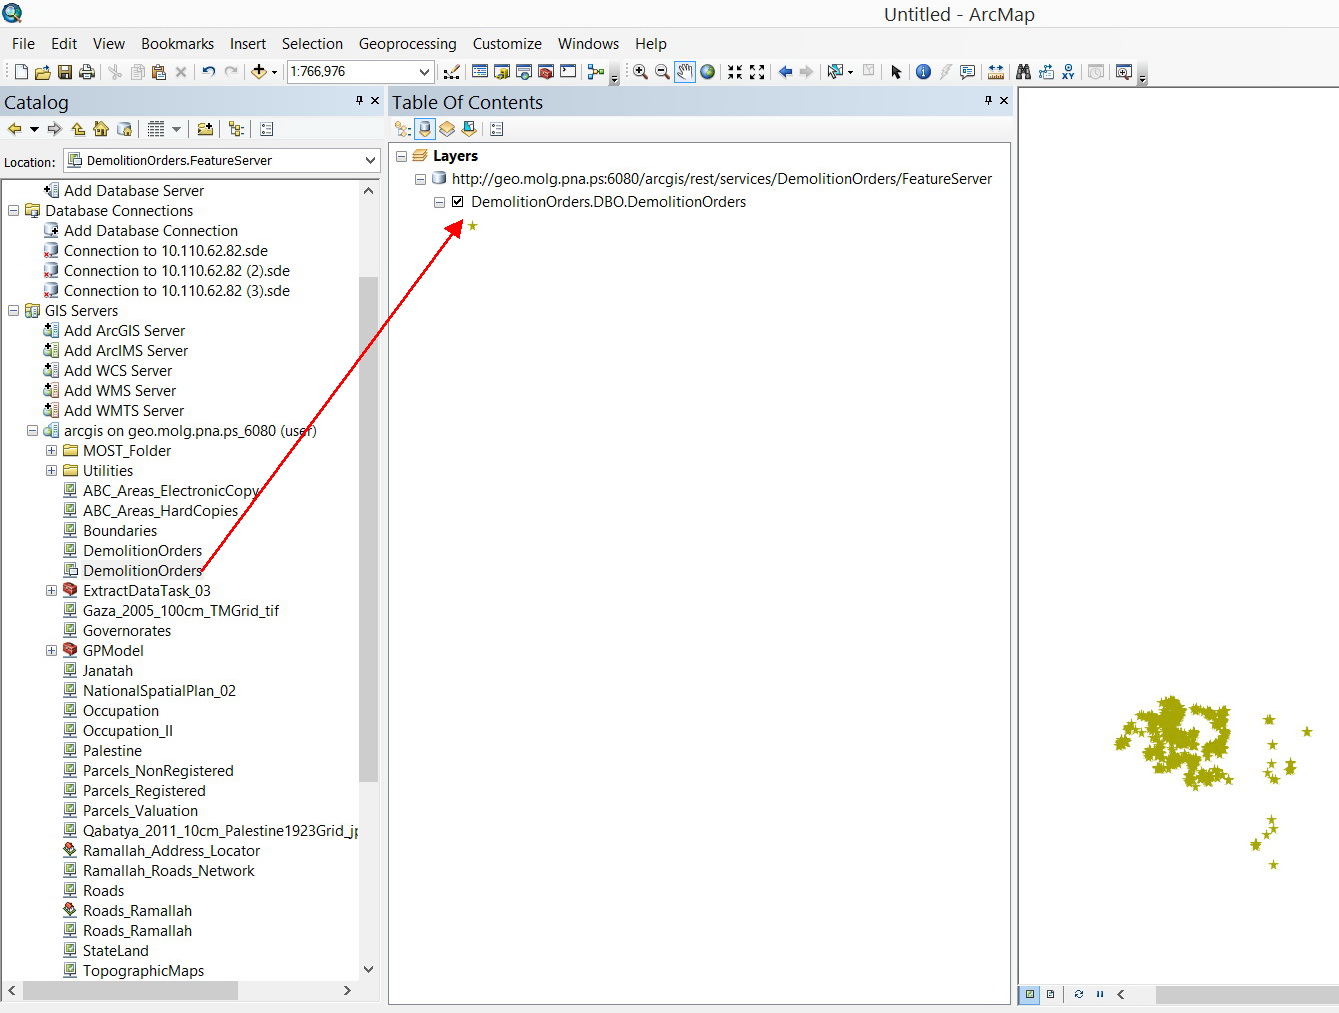Screen dimensions: 1339x1013
Task: Go to Catalog Home folder
Action: click(x=101, y=129)
